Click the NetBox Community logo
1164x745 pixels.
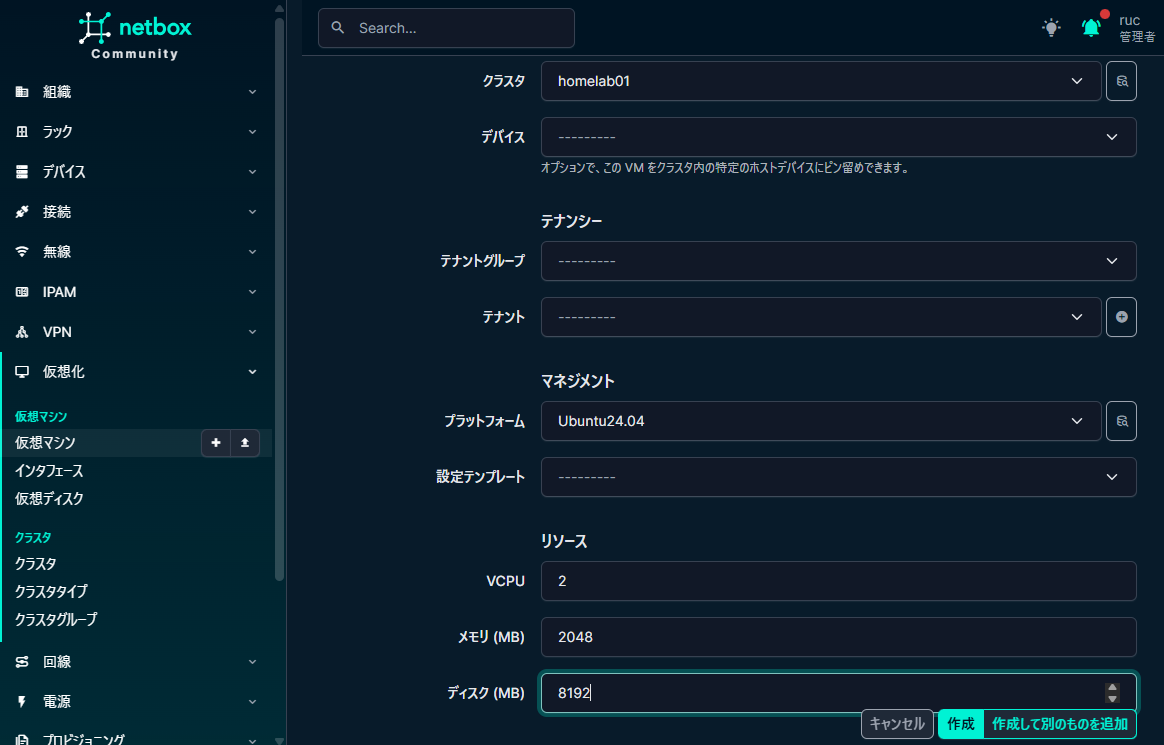coord(135,36)
